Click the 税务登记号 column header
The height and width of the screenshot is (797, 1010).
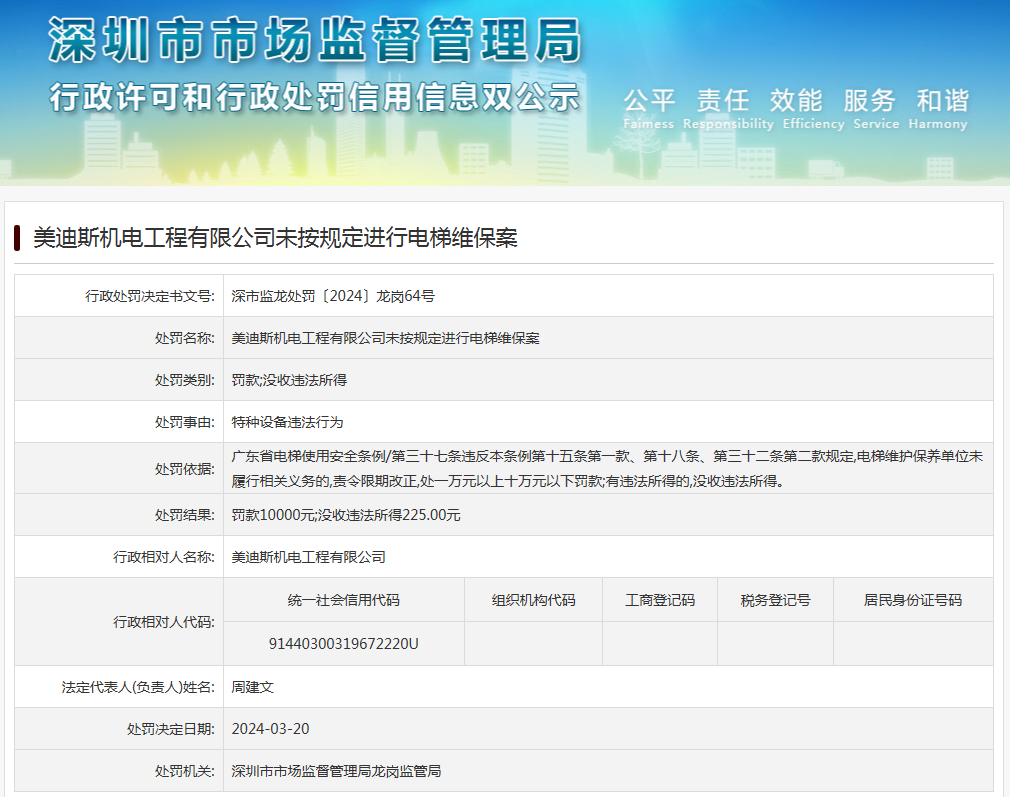776,600
